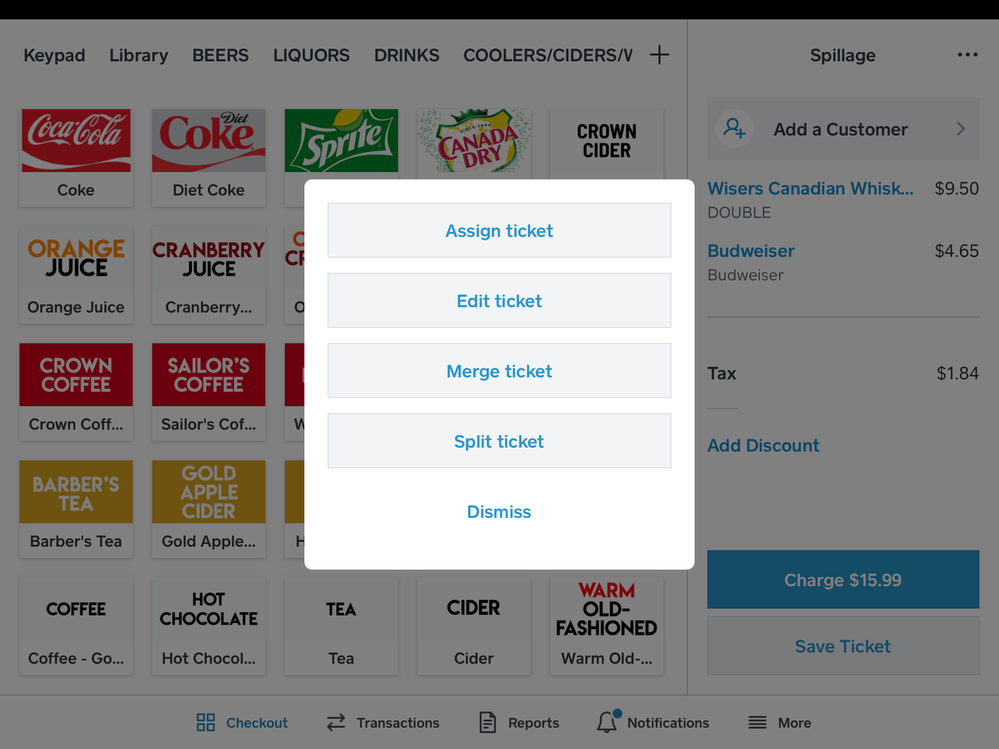The height and width of the screenshot is (749, 999).
Task: Open the Wisers Canadian Whisky line item
Action: [810, 188]
